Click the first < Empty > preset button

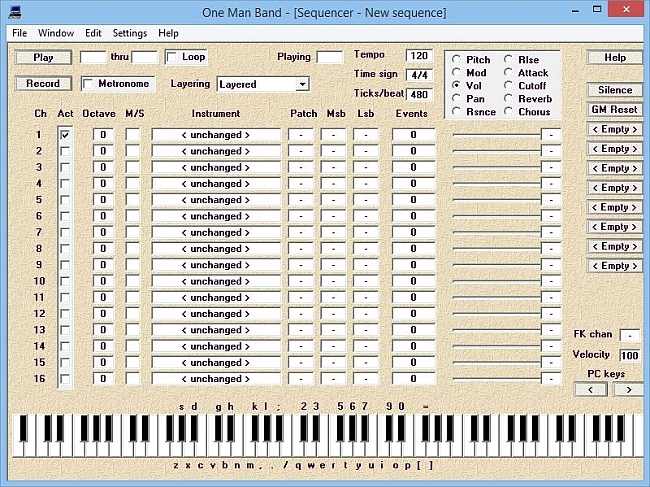click(x=615, y=129)
